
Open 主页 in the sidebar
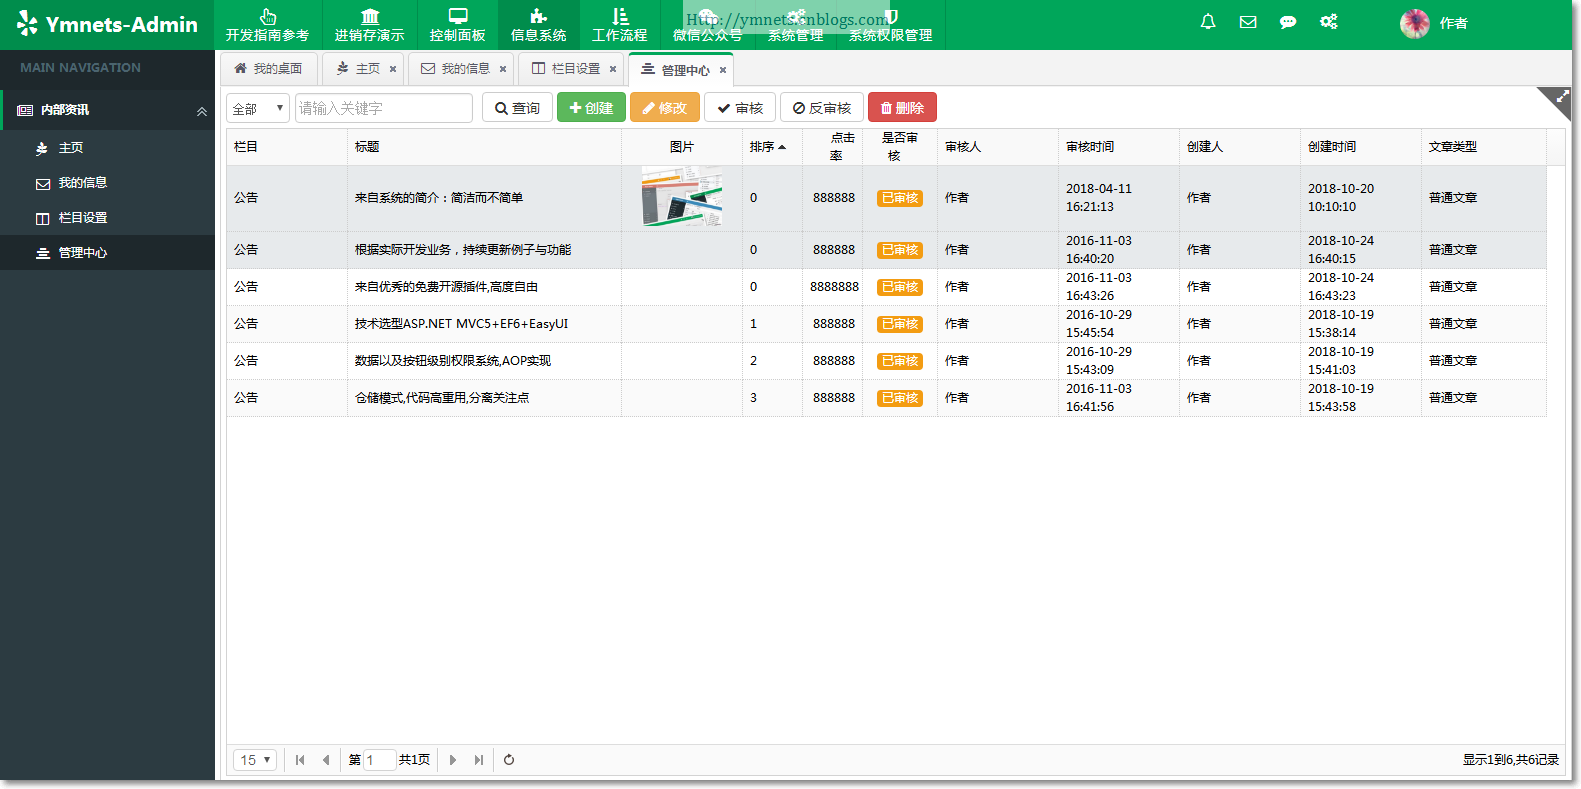(x=108, y=148)
